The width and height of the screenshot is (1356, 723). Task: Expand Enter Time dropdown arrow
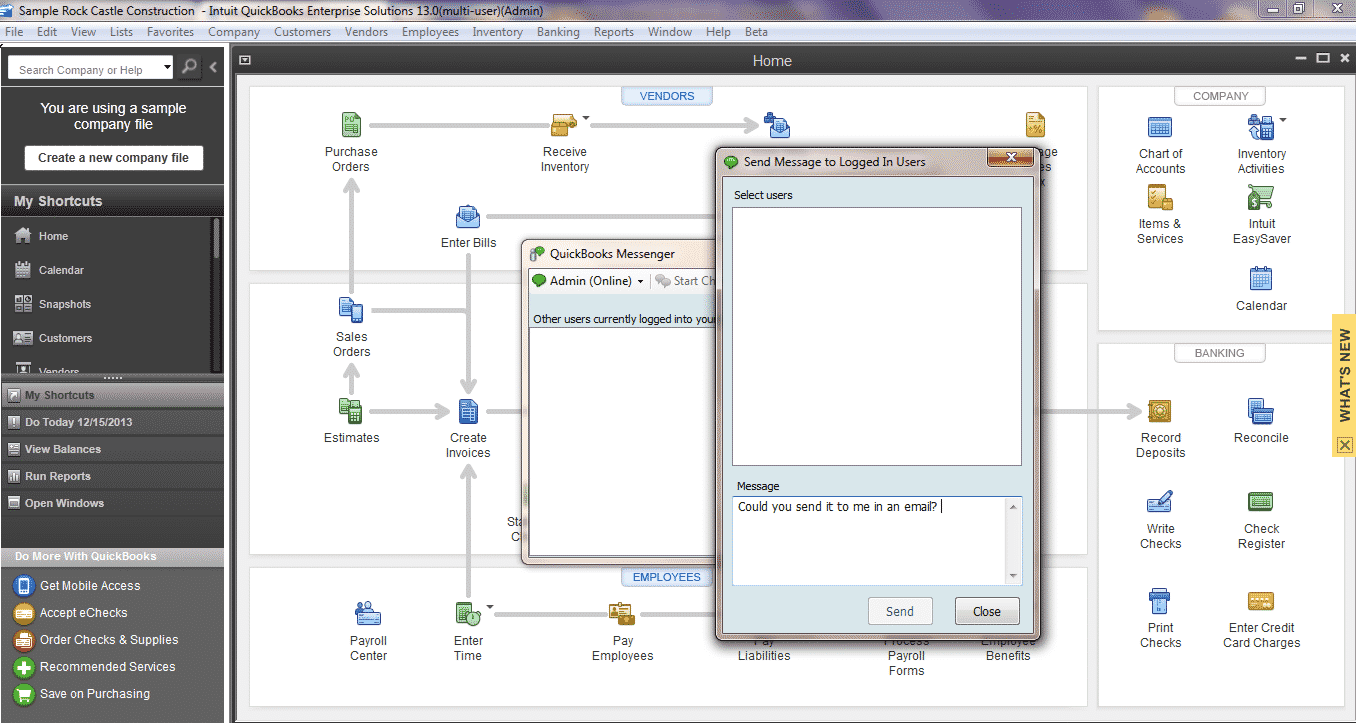(x=489, y=606)
